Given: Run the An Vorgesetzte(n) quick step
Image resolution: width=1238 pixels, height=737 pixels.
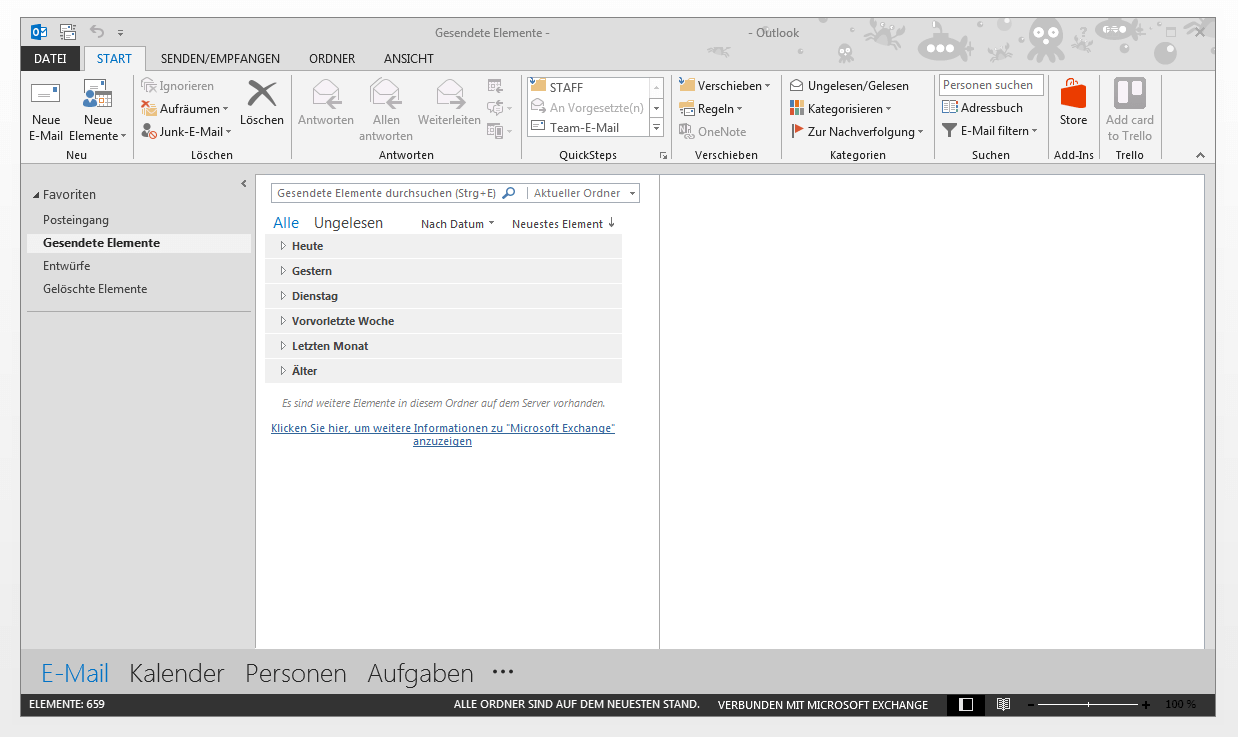Looking at the screenshot, I should pos(588,107).
